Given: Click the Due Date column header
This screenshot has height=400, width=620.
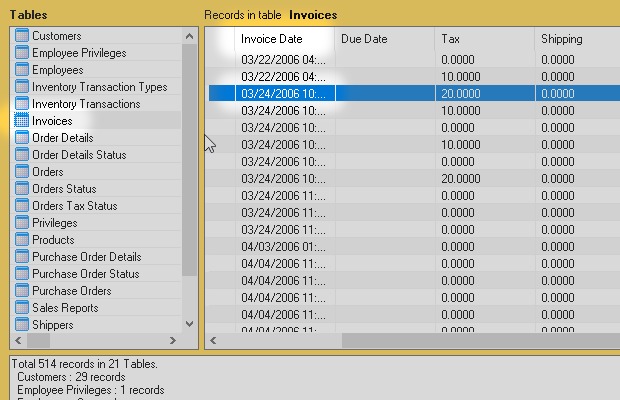Looking at the screenshot, I should point(364,40).
